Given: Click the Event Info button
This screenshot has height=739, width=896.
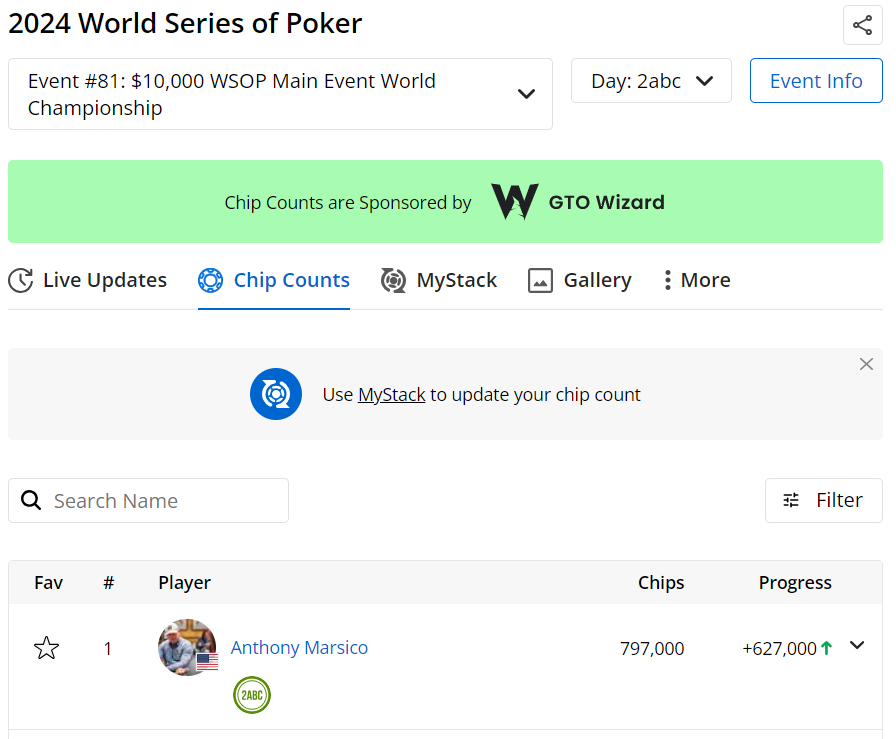Looking at the screenshot, I should pyautogui.click(x=816, y=81).
